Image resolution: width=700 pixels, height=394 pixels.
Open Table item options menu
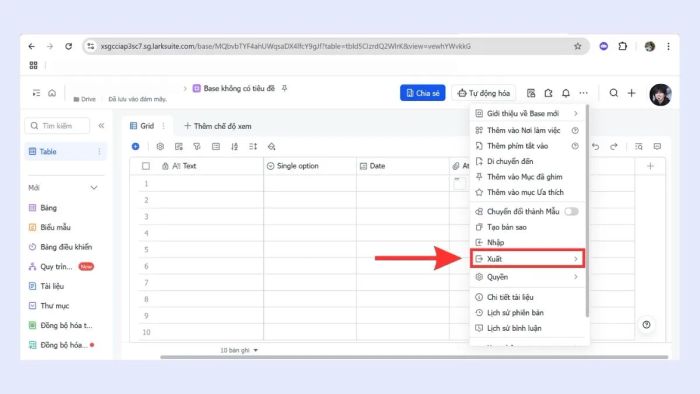click(99, 152)
